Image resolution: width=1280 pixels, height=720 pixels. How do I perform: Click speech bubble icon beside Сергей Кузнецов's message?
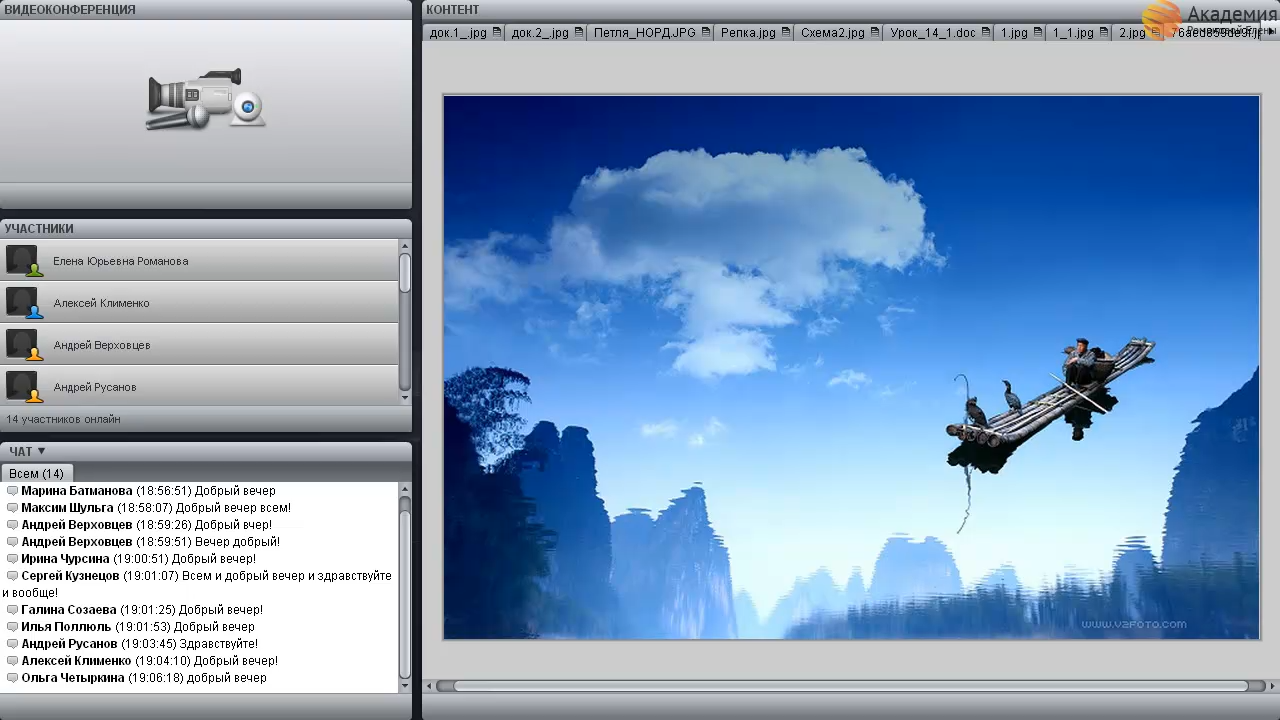point(12,576)
